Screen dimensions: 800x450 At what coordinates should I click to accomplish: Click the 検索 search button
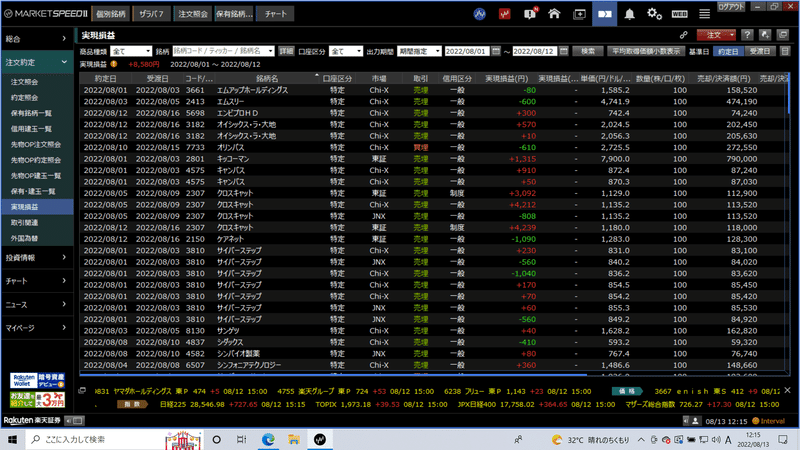pos(588,52)
